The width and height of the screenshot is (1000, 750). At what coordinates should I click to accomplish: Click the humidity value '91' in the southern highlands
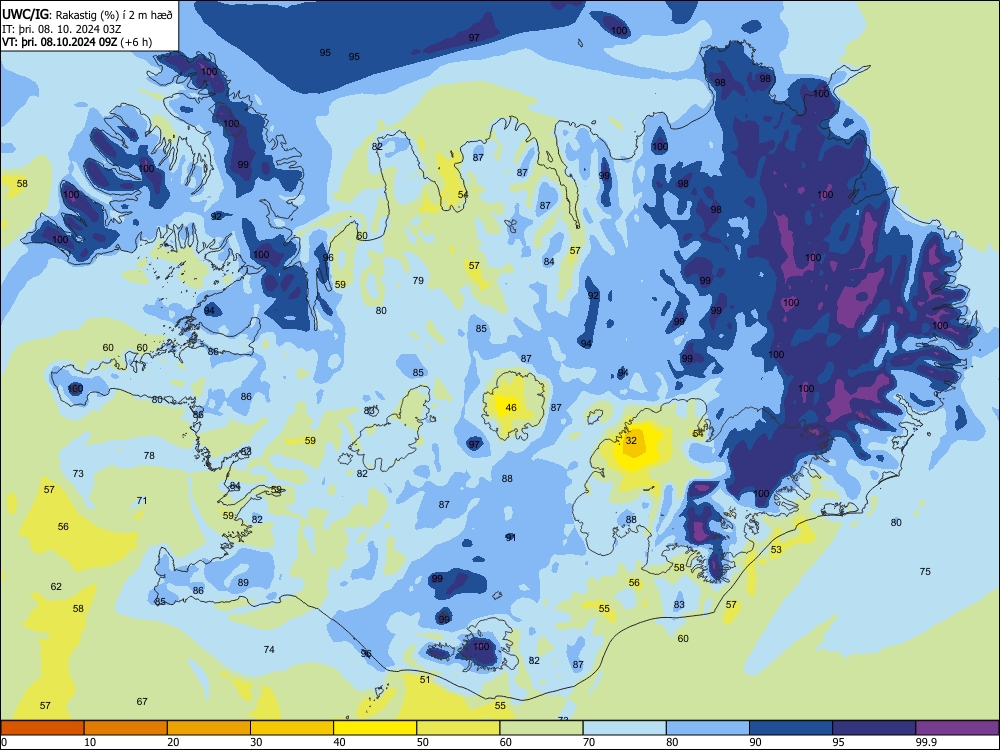pos(511,538)
